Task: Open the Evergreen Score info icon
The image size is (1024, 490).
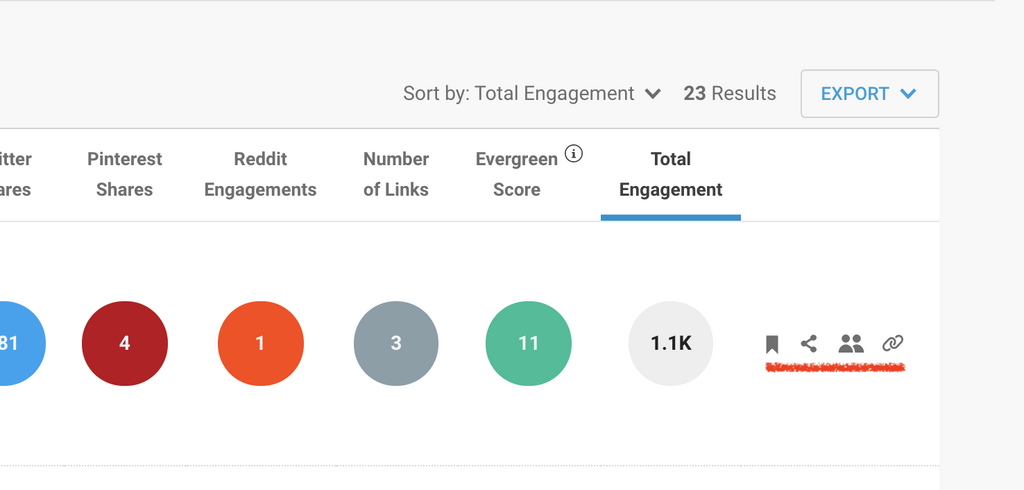Action: click(573, 154)
